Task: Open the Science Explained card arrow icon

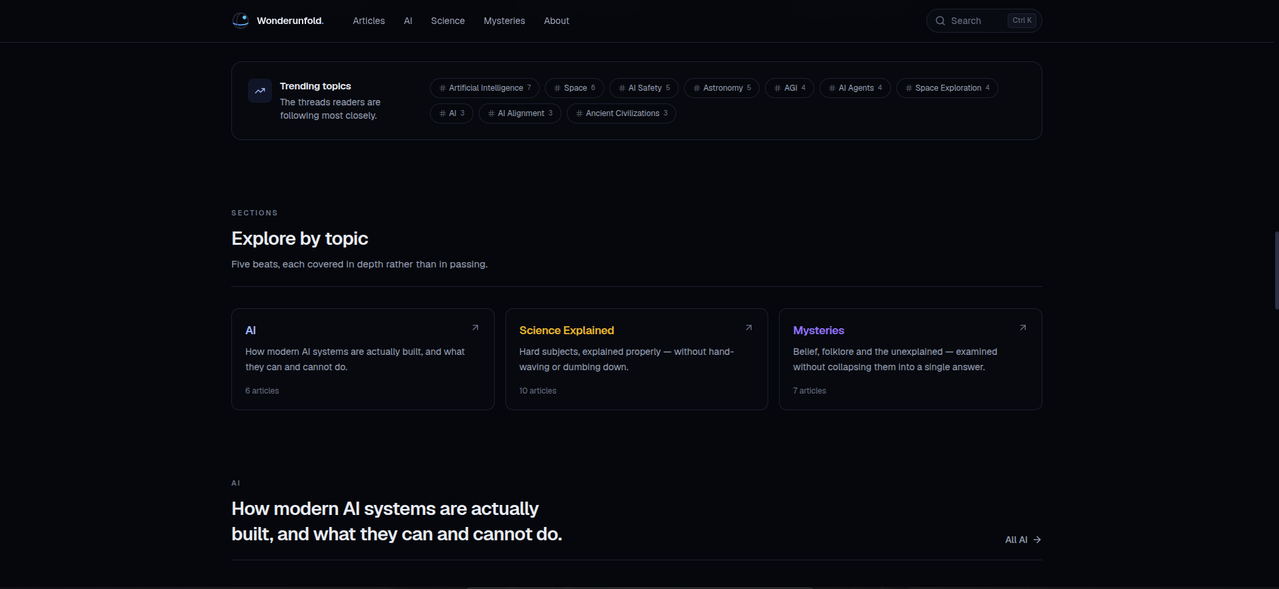Action: click(x=748, y=328)
